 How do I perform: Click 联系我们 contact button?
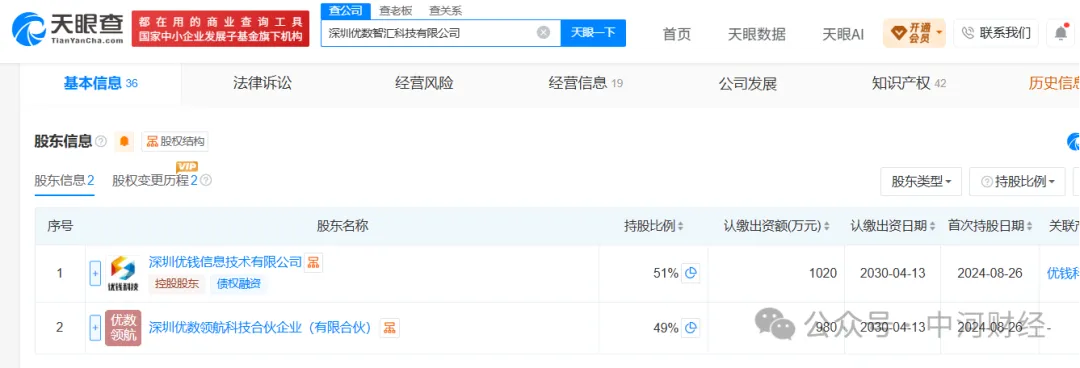tap(996, 32)
